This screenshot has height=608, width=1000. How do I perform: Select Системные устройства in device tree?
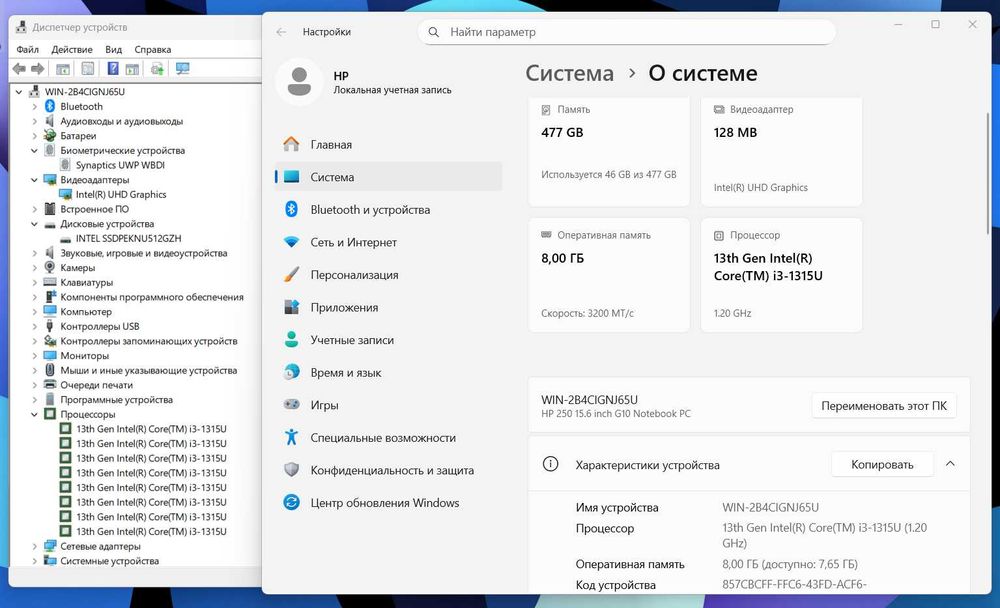[110, 561]
